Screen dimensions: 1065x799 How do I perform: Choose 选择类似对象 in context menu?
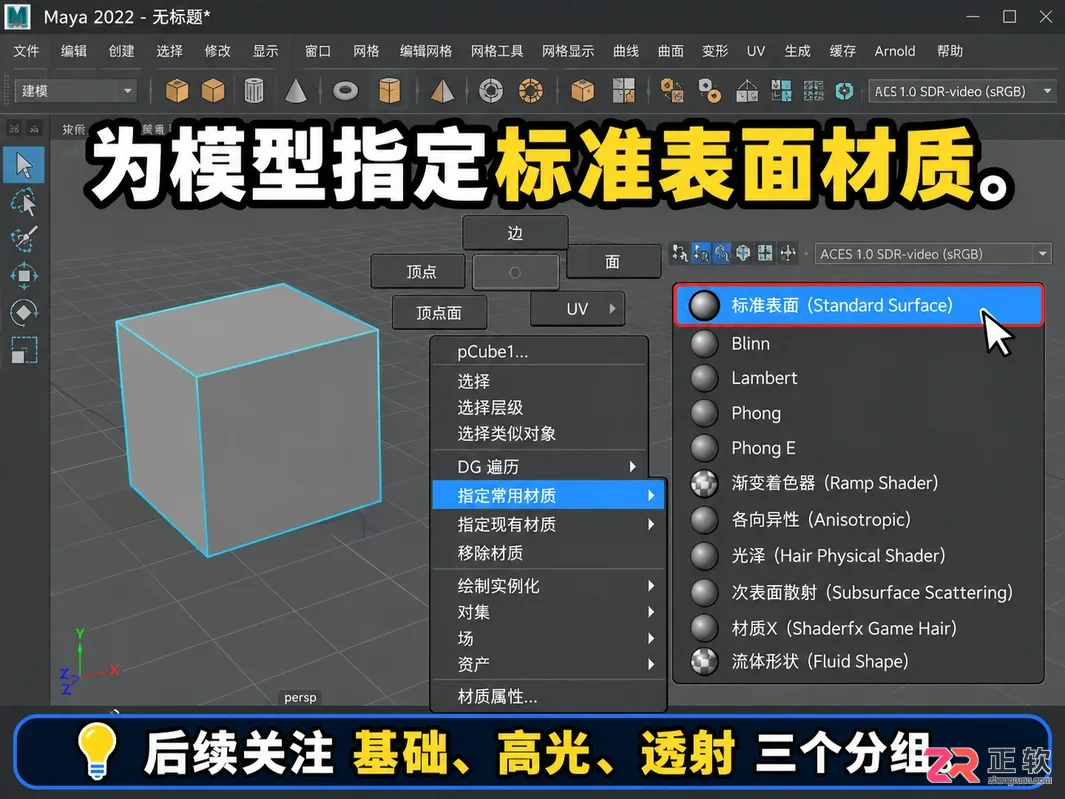coord(539,433)
